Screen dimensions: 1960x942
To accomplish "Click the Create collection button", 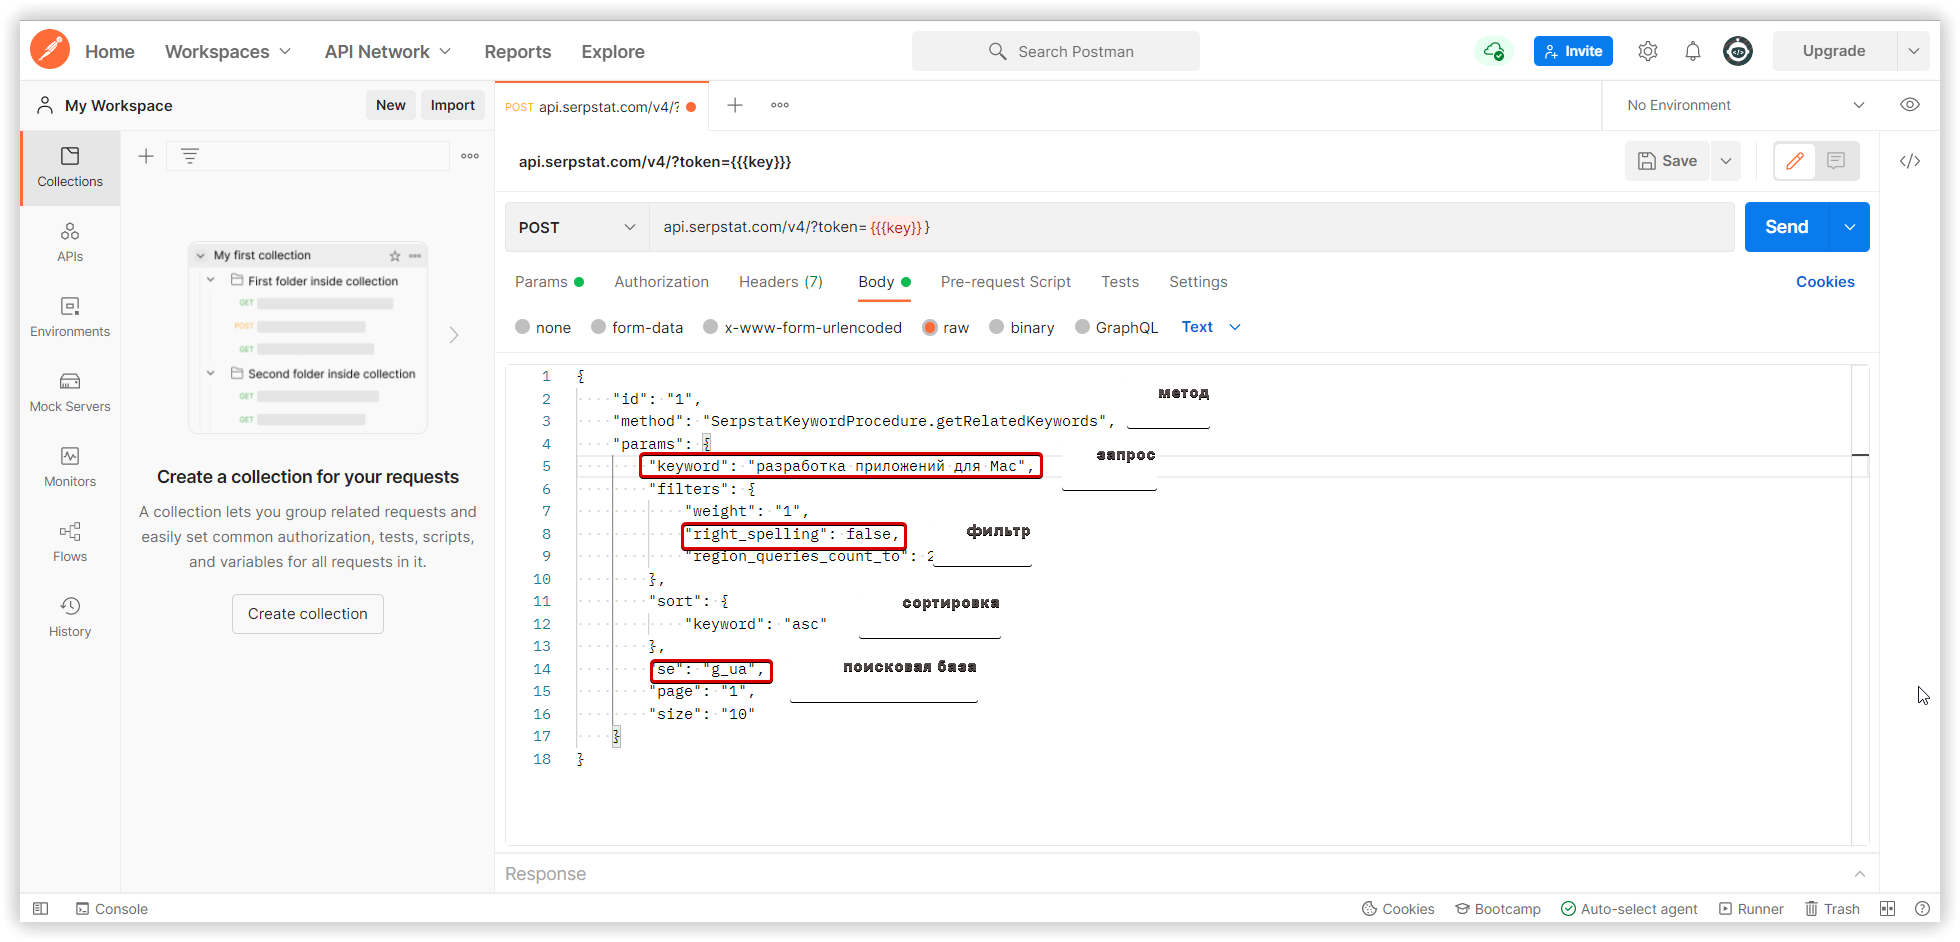I will (308, 614).
